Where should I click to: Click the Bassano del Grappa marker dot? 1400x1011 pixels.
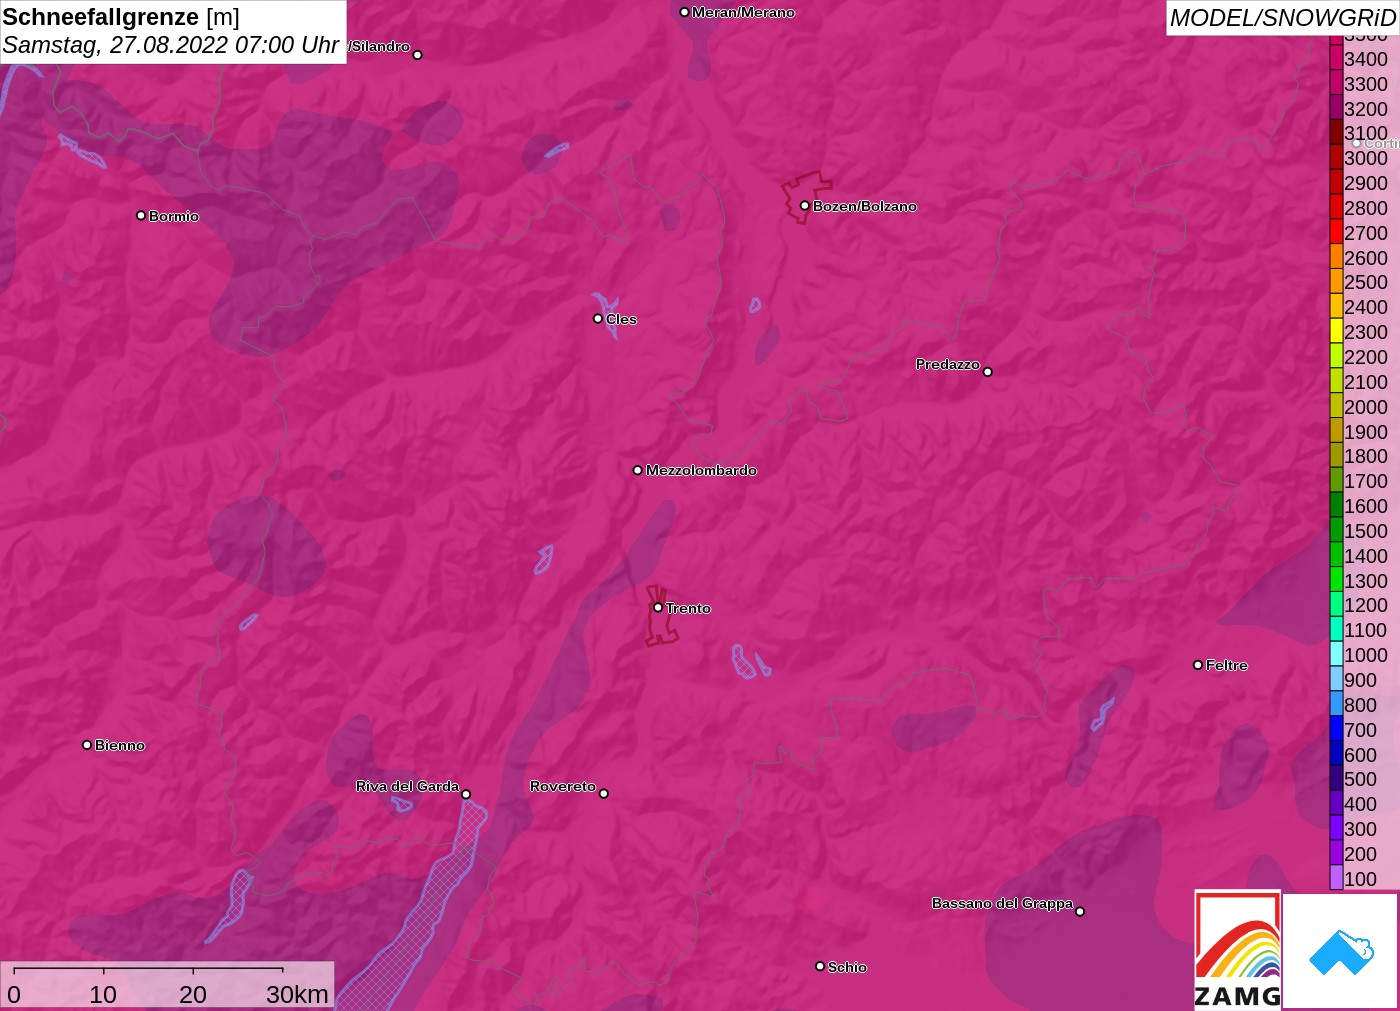[x=1080, y=911]
